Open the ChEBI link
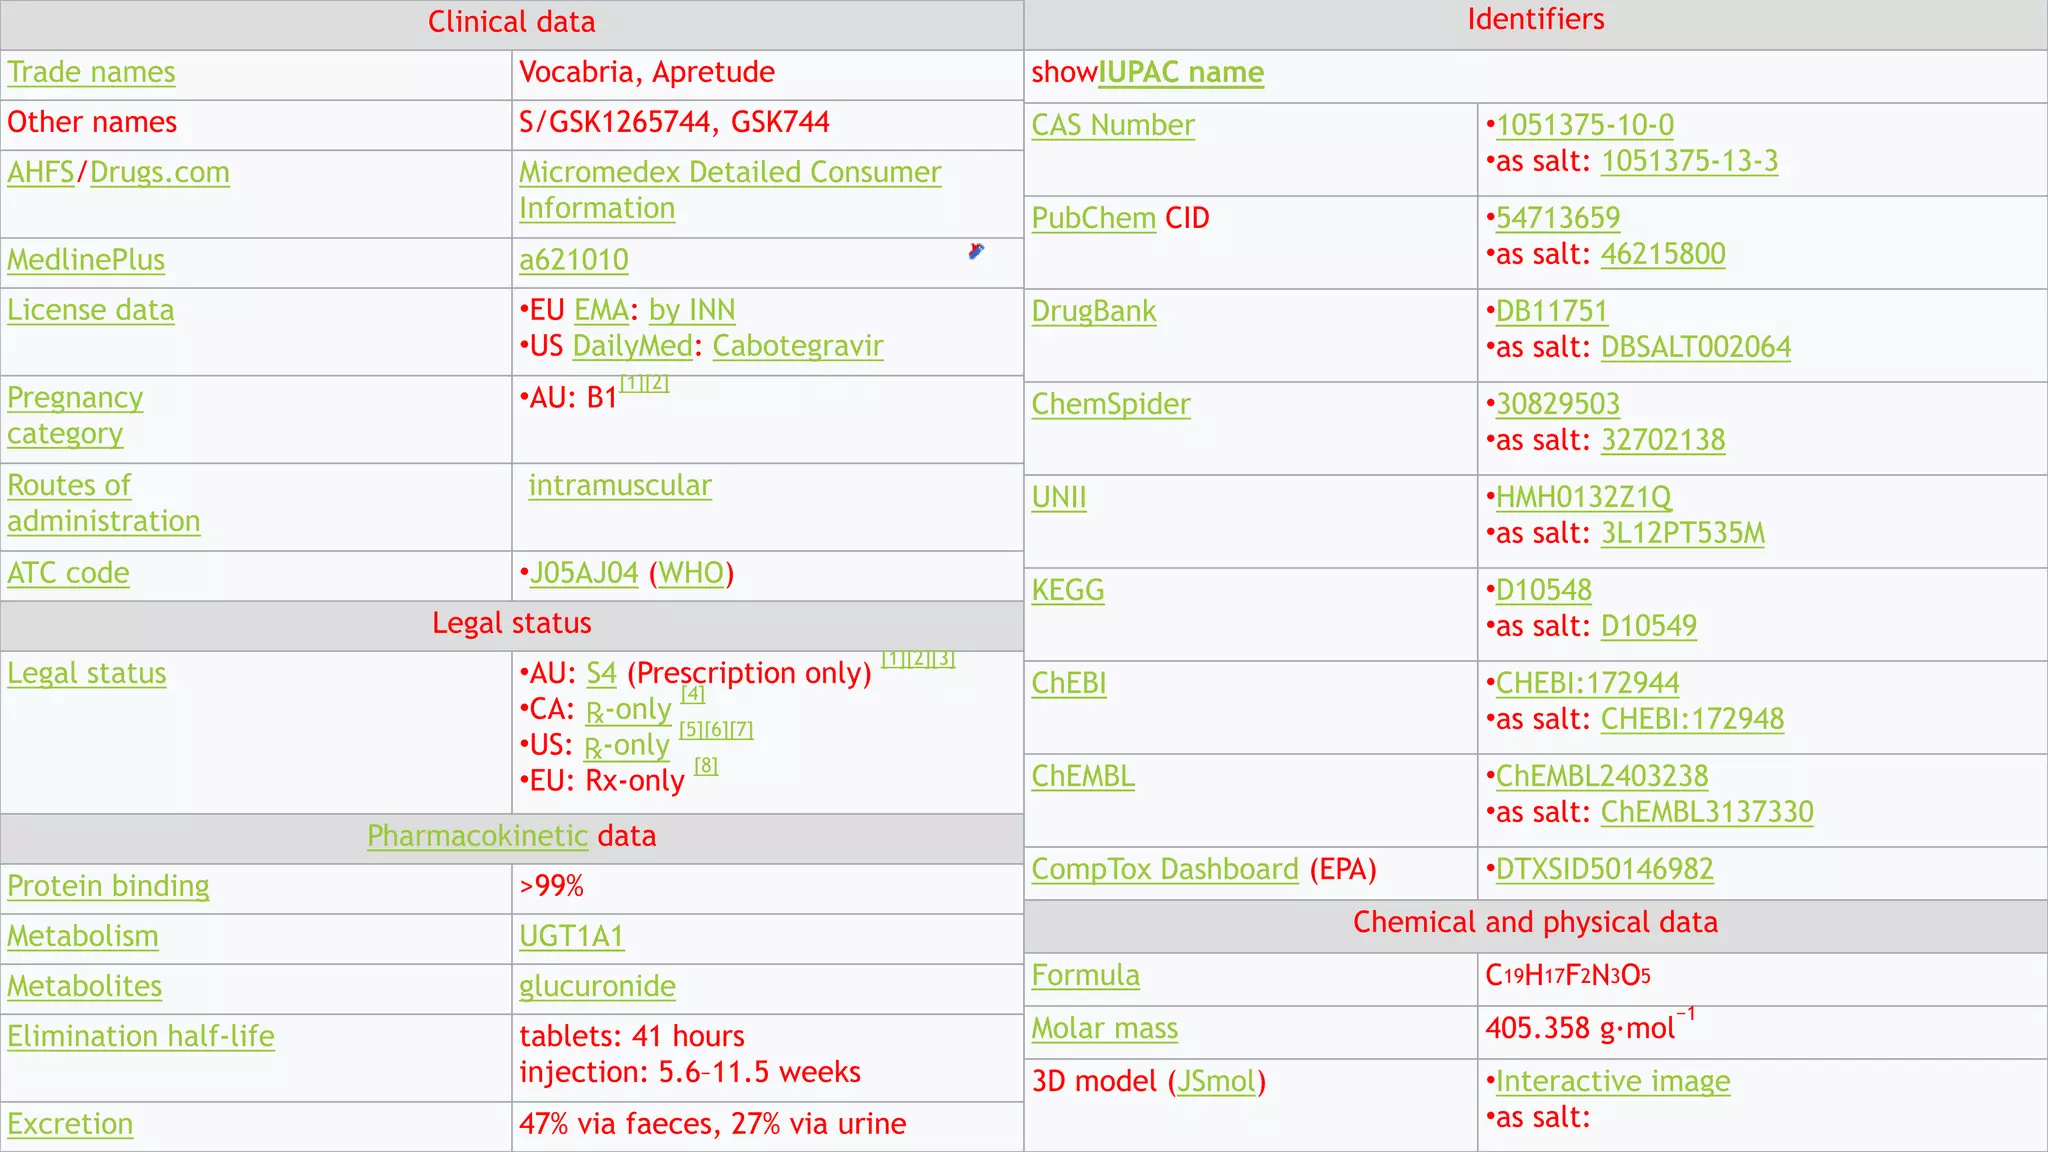This screenshot has width=2048, height=1152. [1069, 683]
